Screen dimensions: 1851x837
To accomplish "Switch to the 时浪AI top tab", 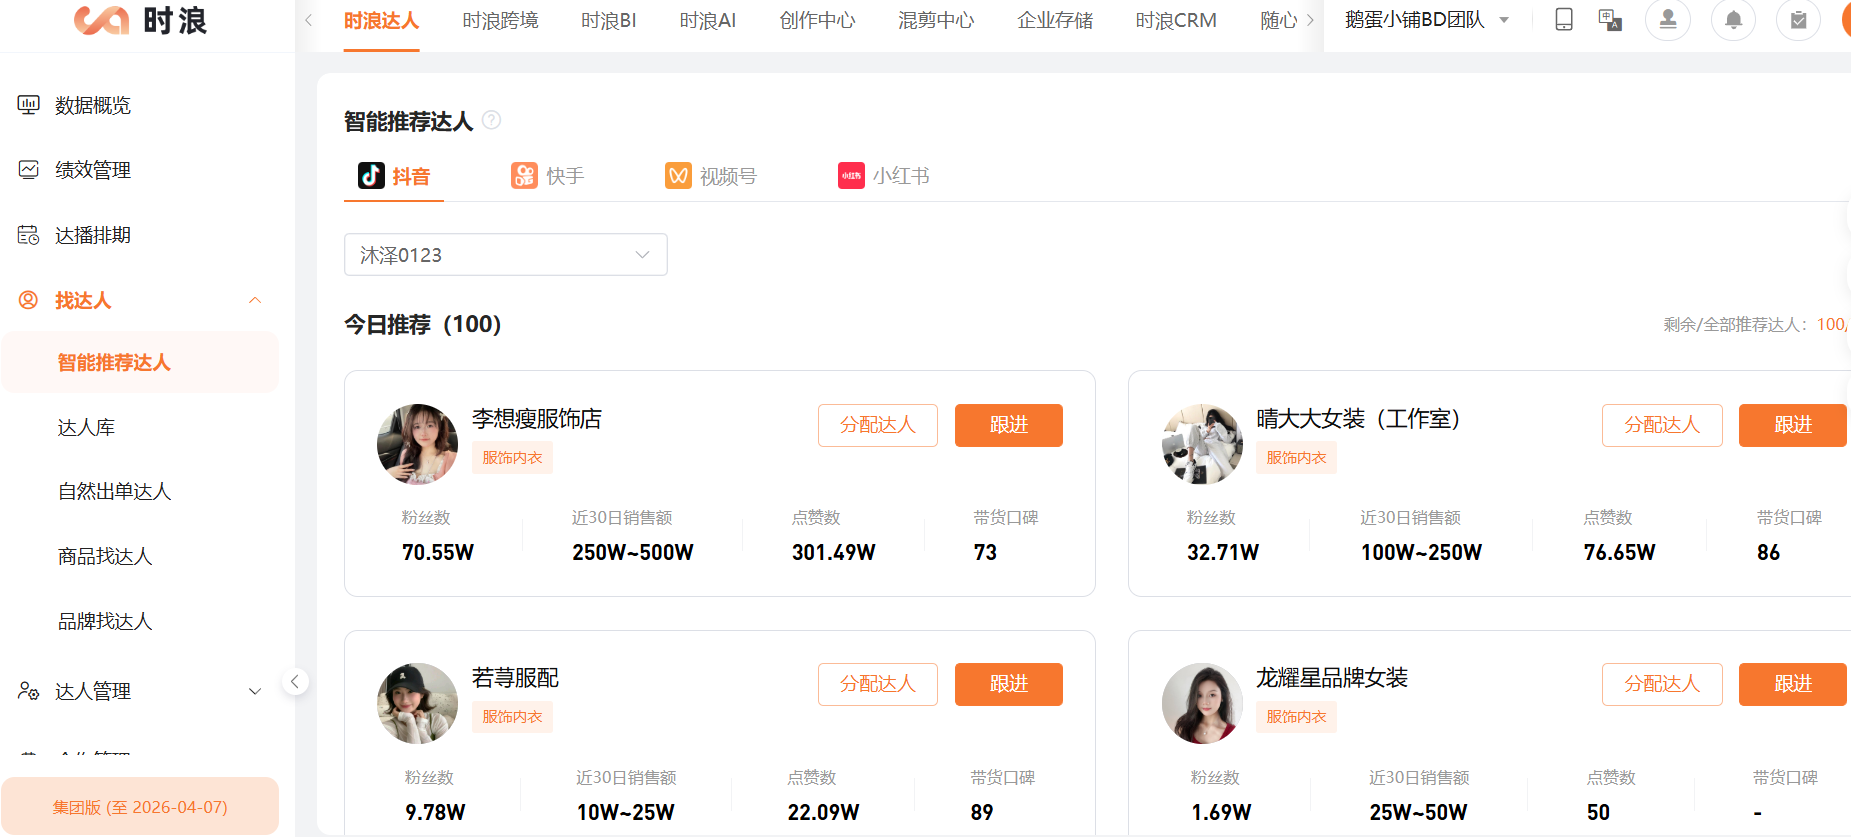I will point(707,21).
